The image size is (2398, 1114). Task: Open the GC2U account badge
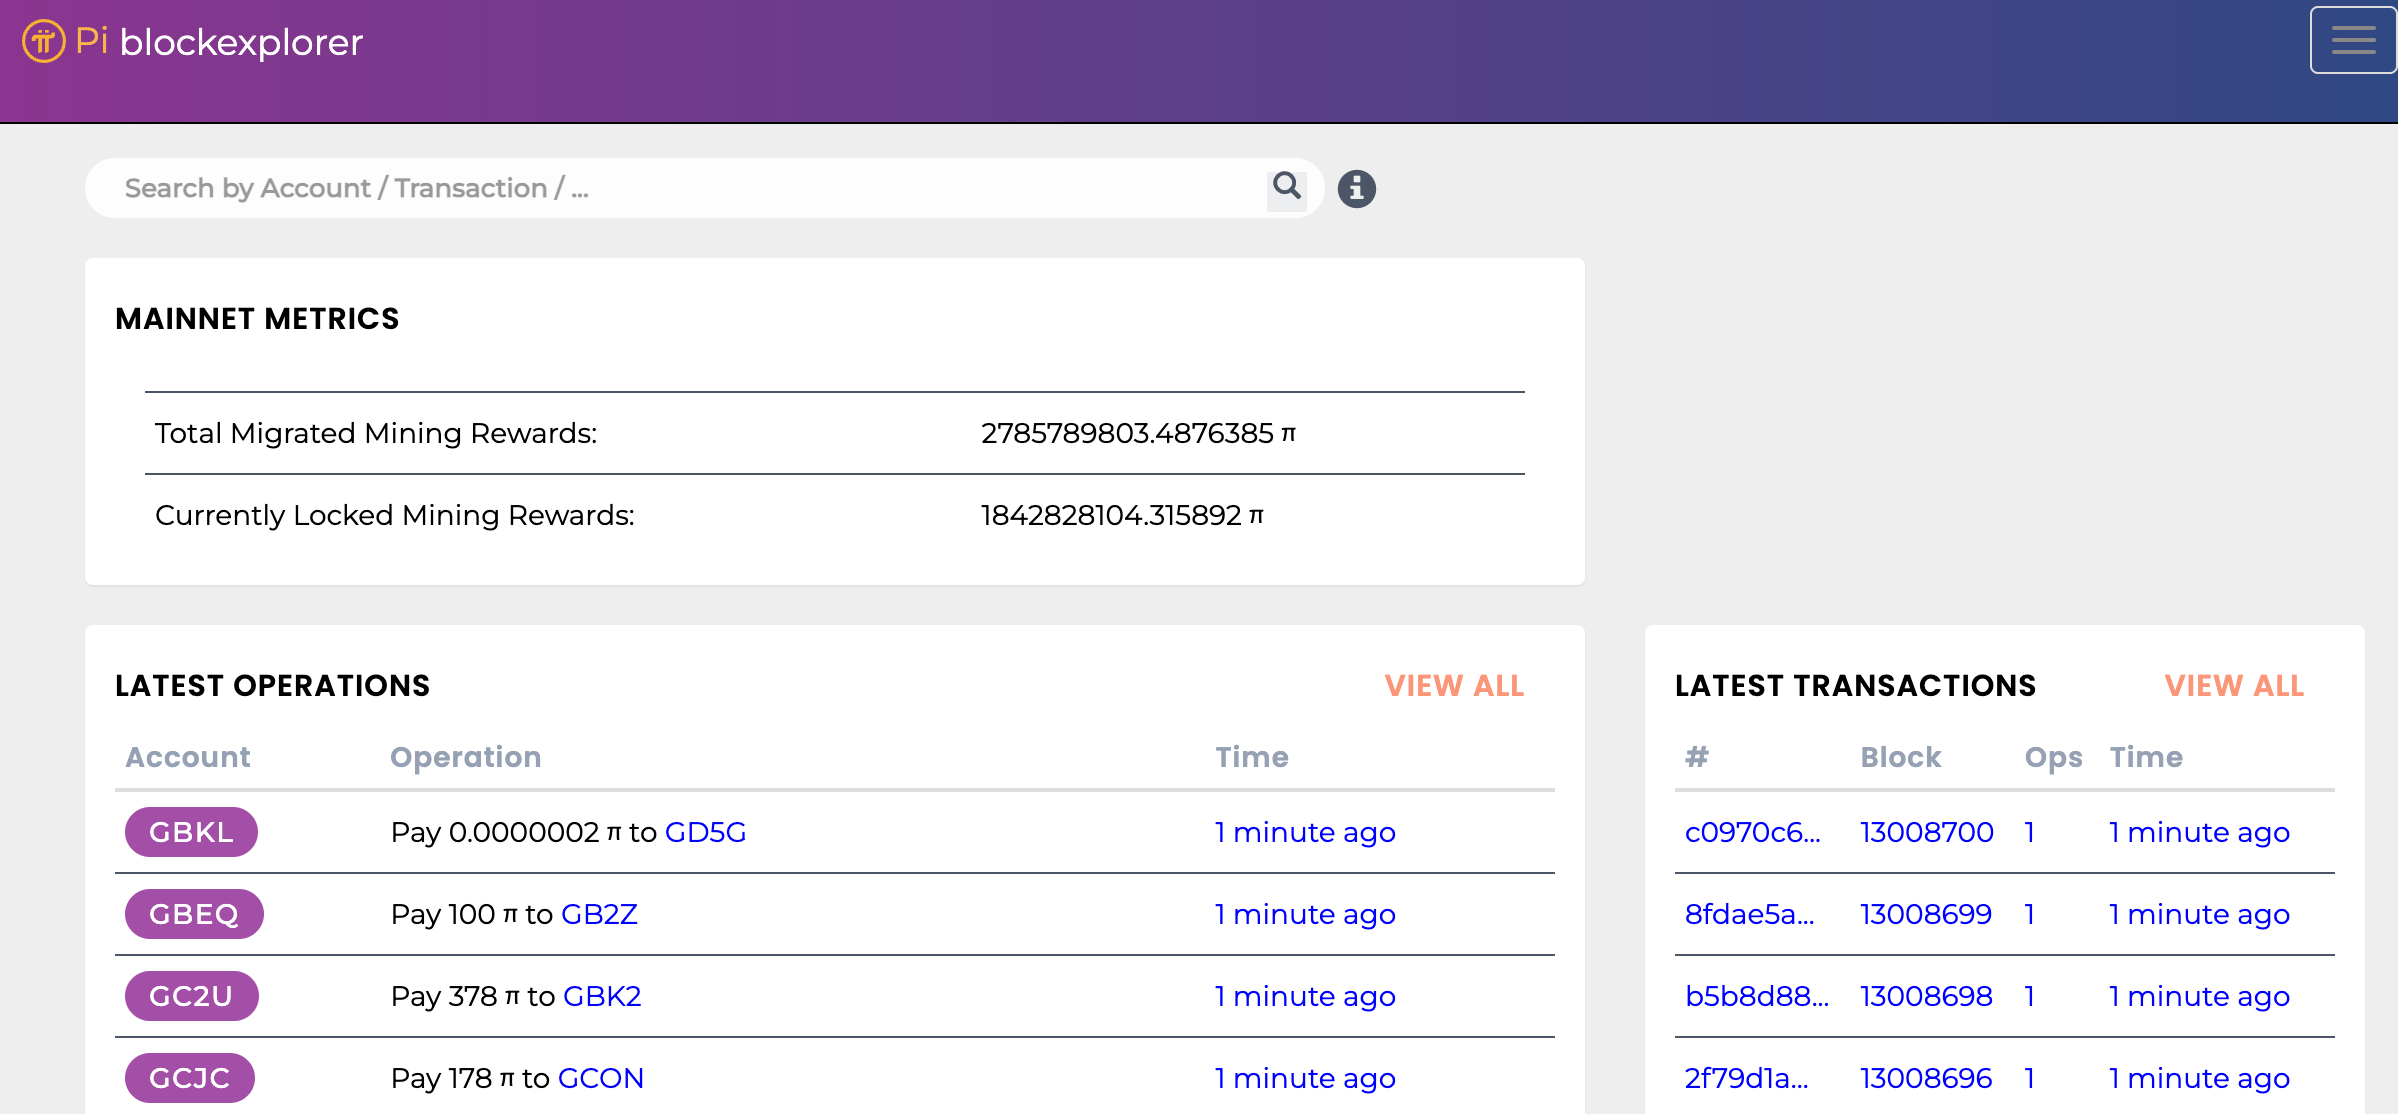(191, 996)
